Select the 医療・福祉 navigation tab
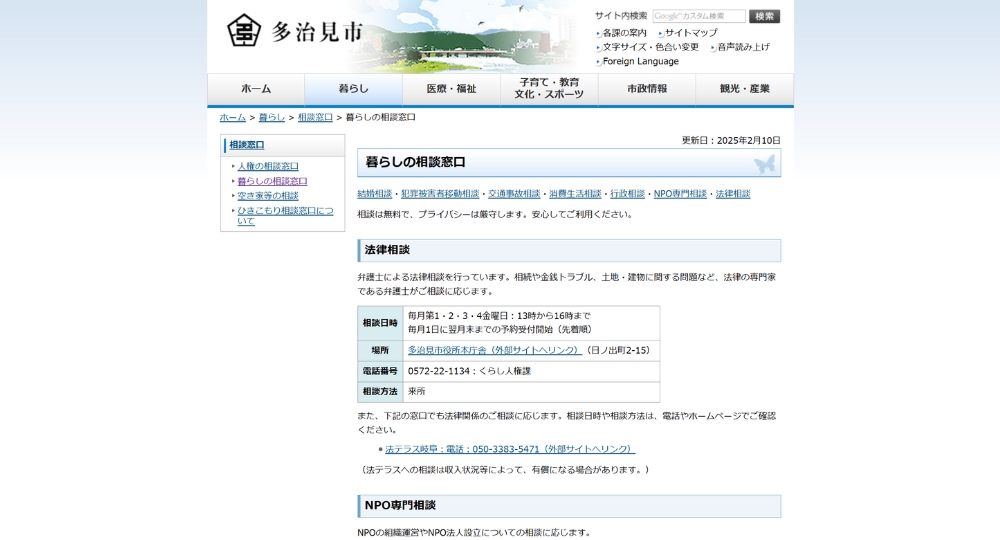 [x=452, y=89]
